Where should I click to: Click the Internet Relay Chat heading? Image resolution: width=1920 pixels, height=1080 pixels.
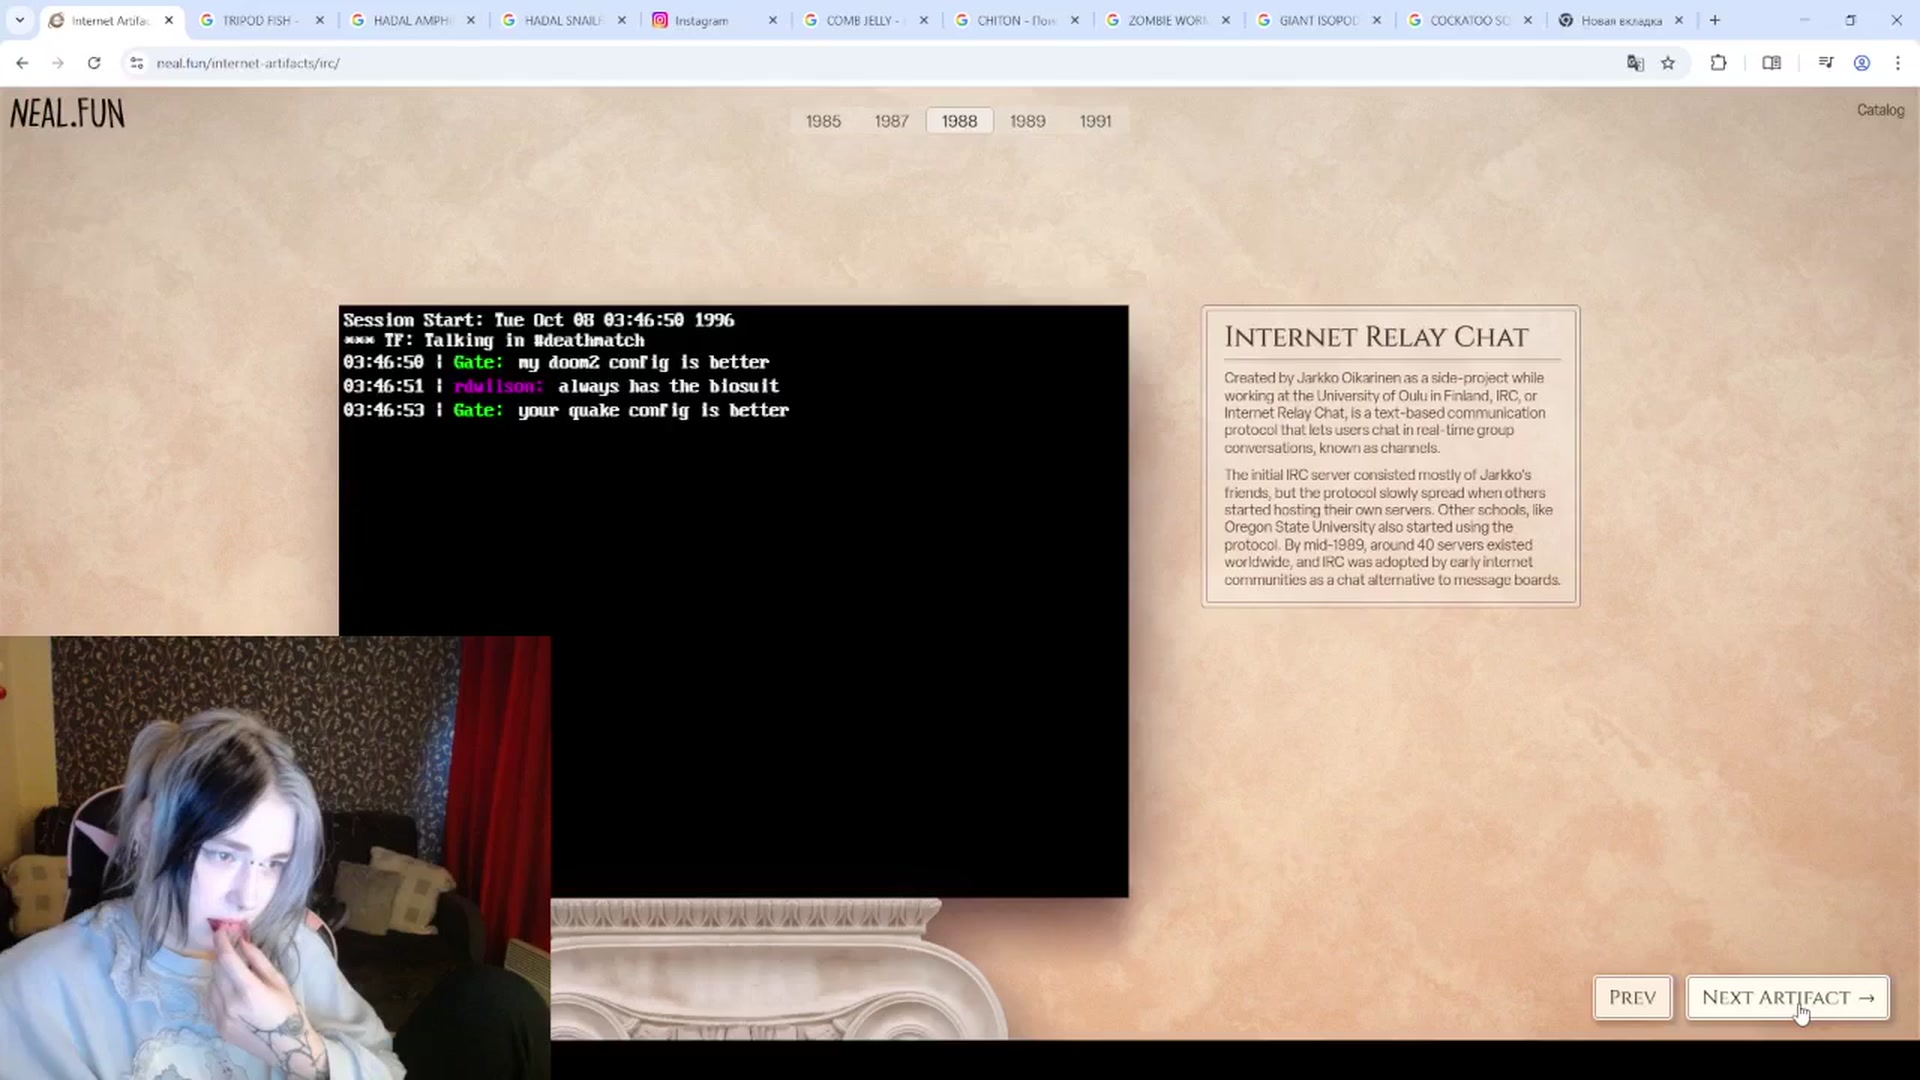(1376, 337)
